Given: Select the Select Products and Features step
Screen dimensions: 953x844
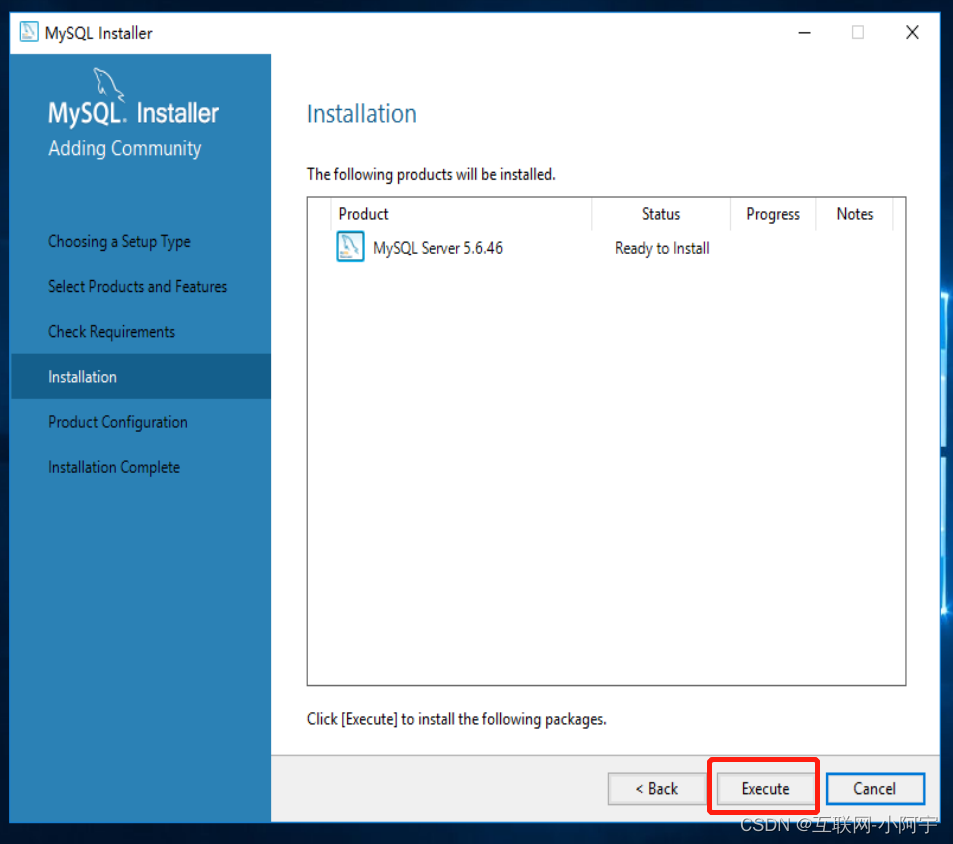Looking at the screenshot, I should pos(137,286).
